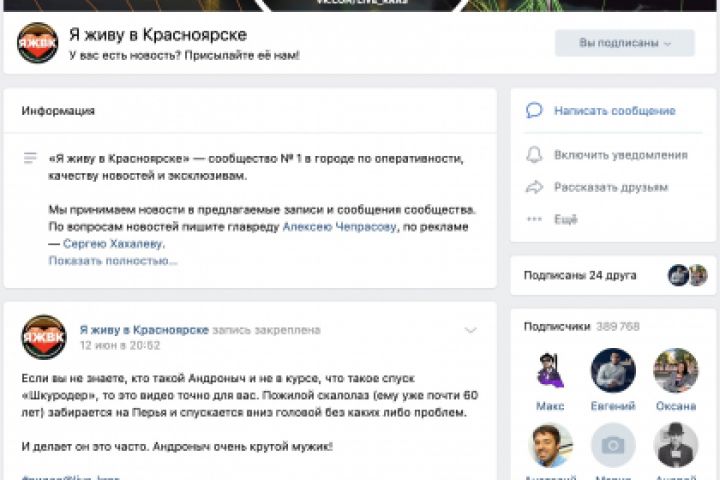Click the name Оксана under avatar
This screenshot has width=720, height=480.
click(676, 406)
